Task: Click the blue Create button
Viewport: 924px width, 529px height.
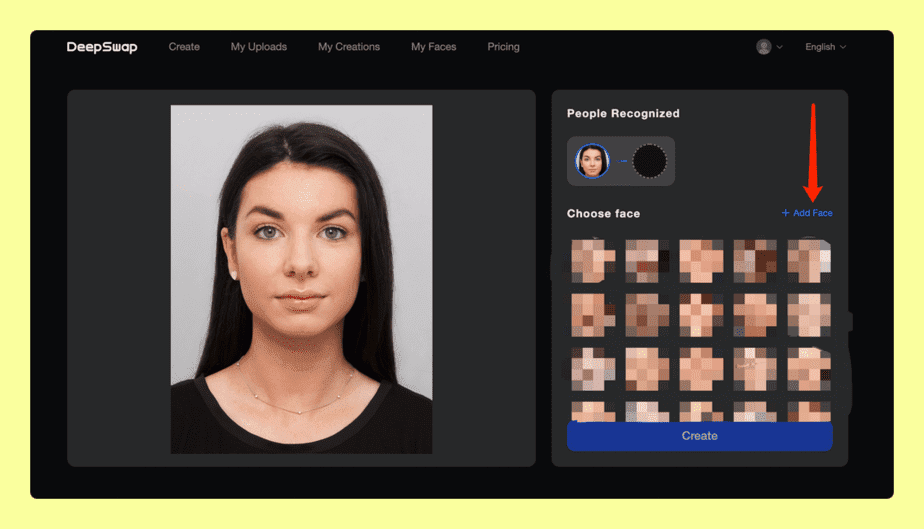Action: 699,436
